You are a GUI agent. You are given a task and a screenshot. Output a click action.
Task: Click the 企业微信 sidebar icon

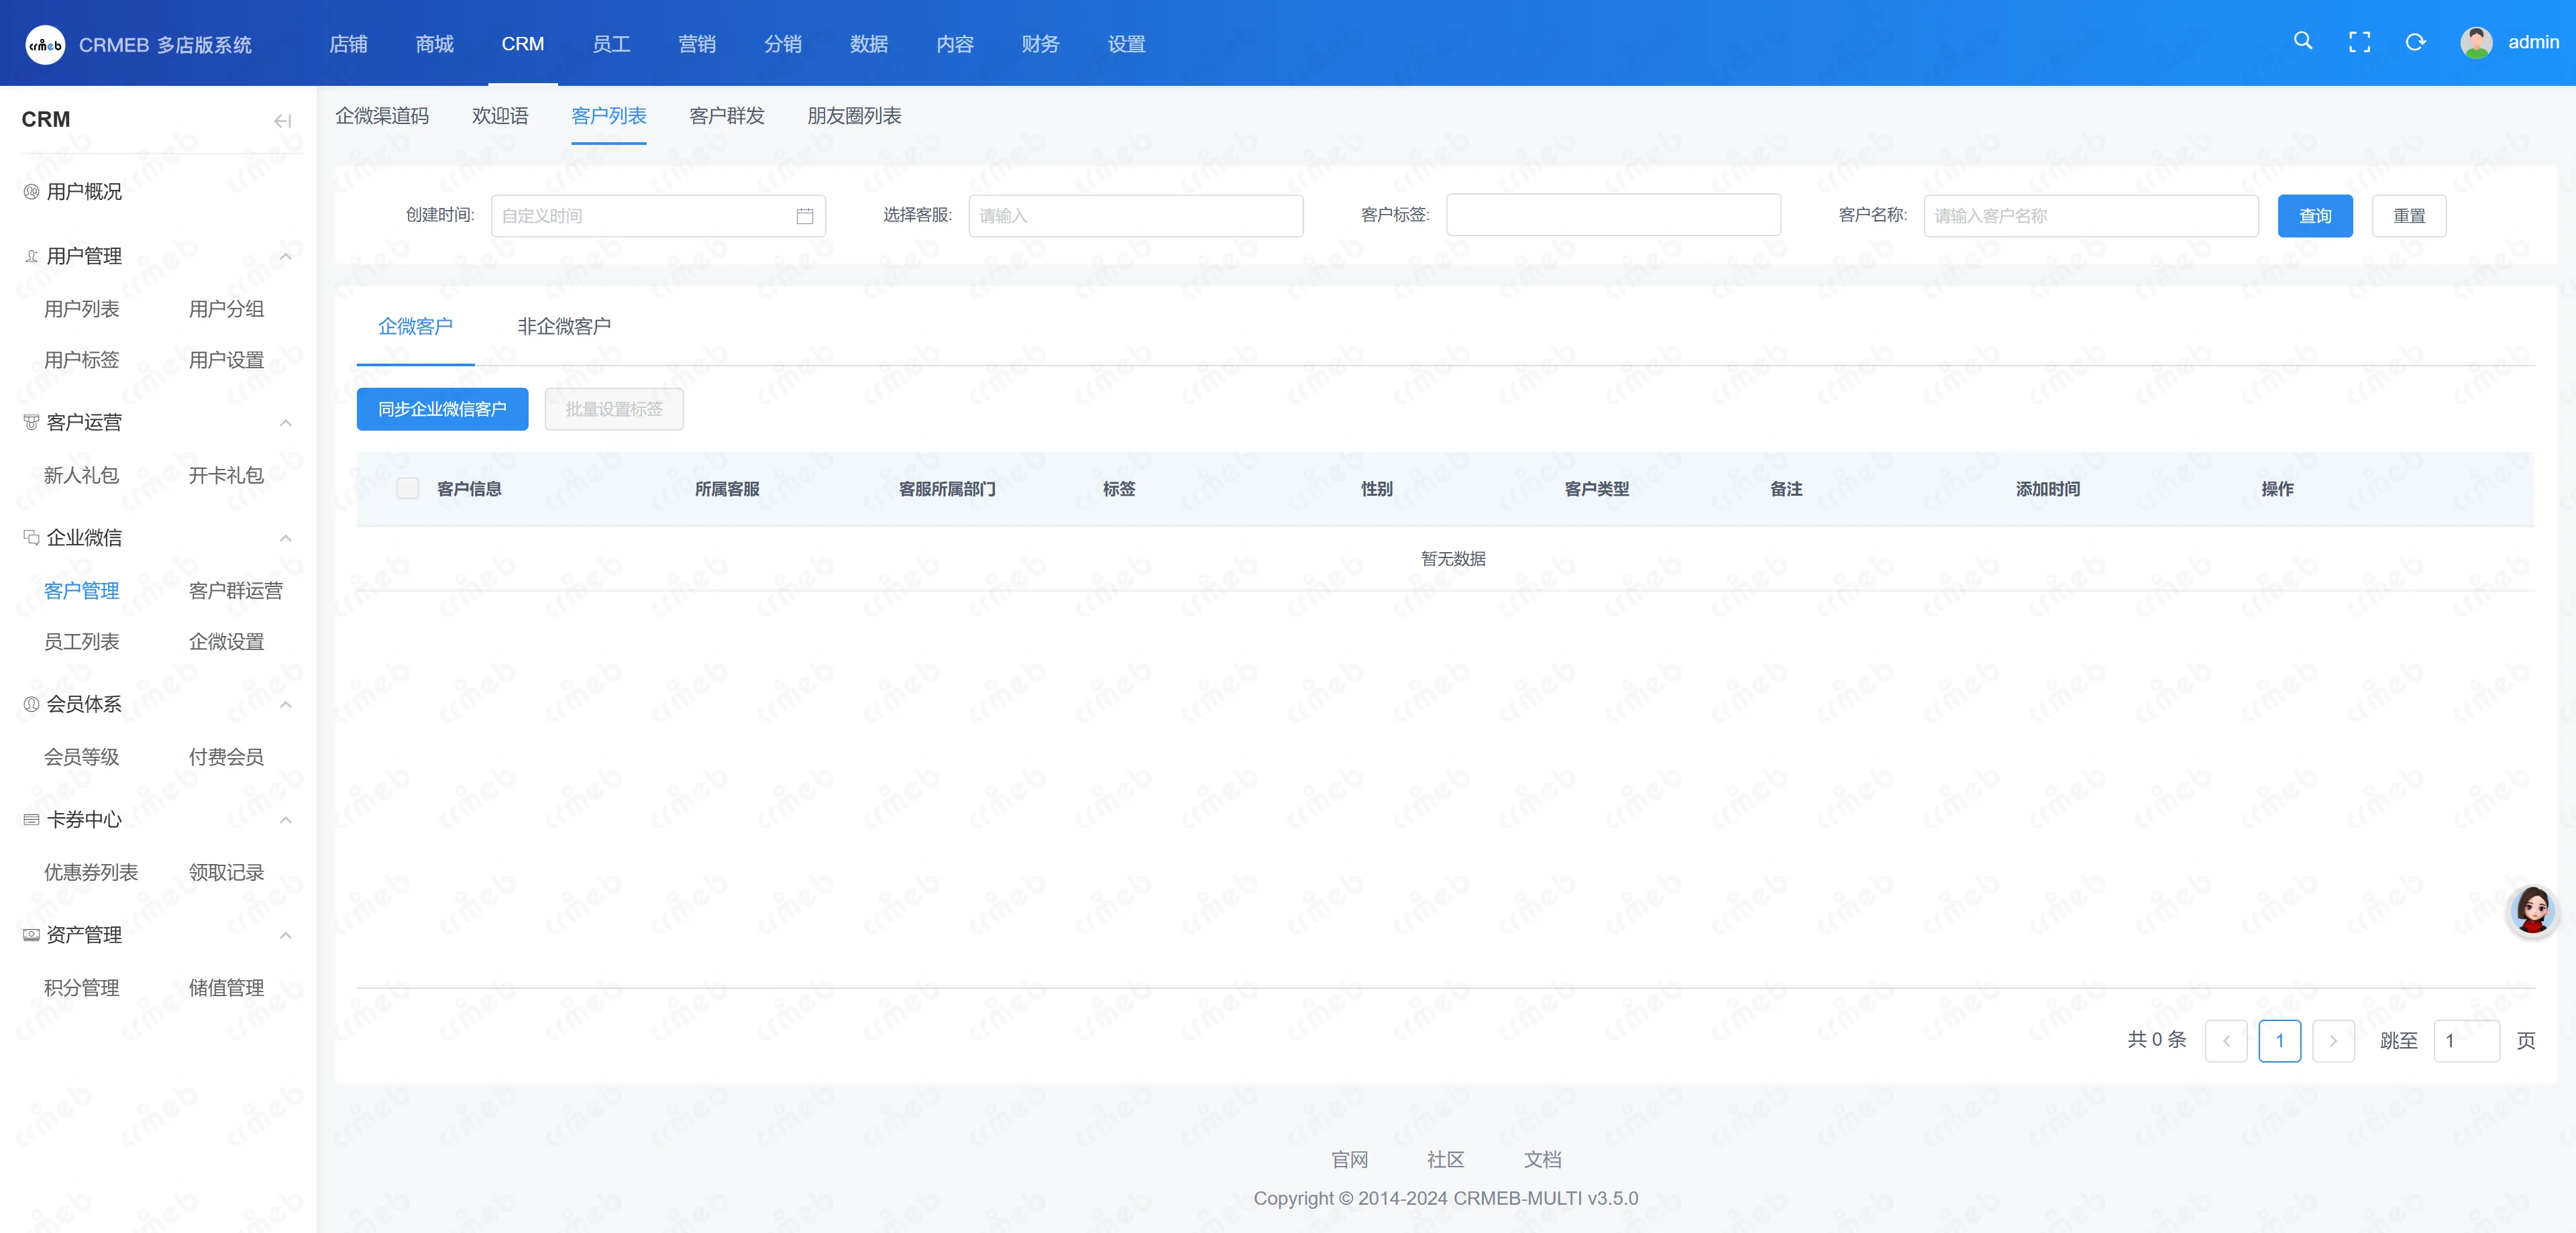pos(31,538)
